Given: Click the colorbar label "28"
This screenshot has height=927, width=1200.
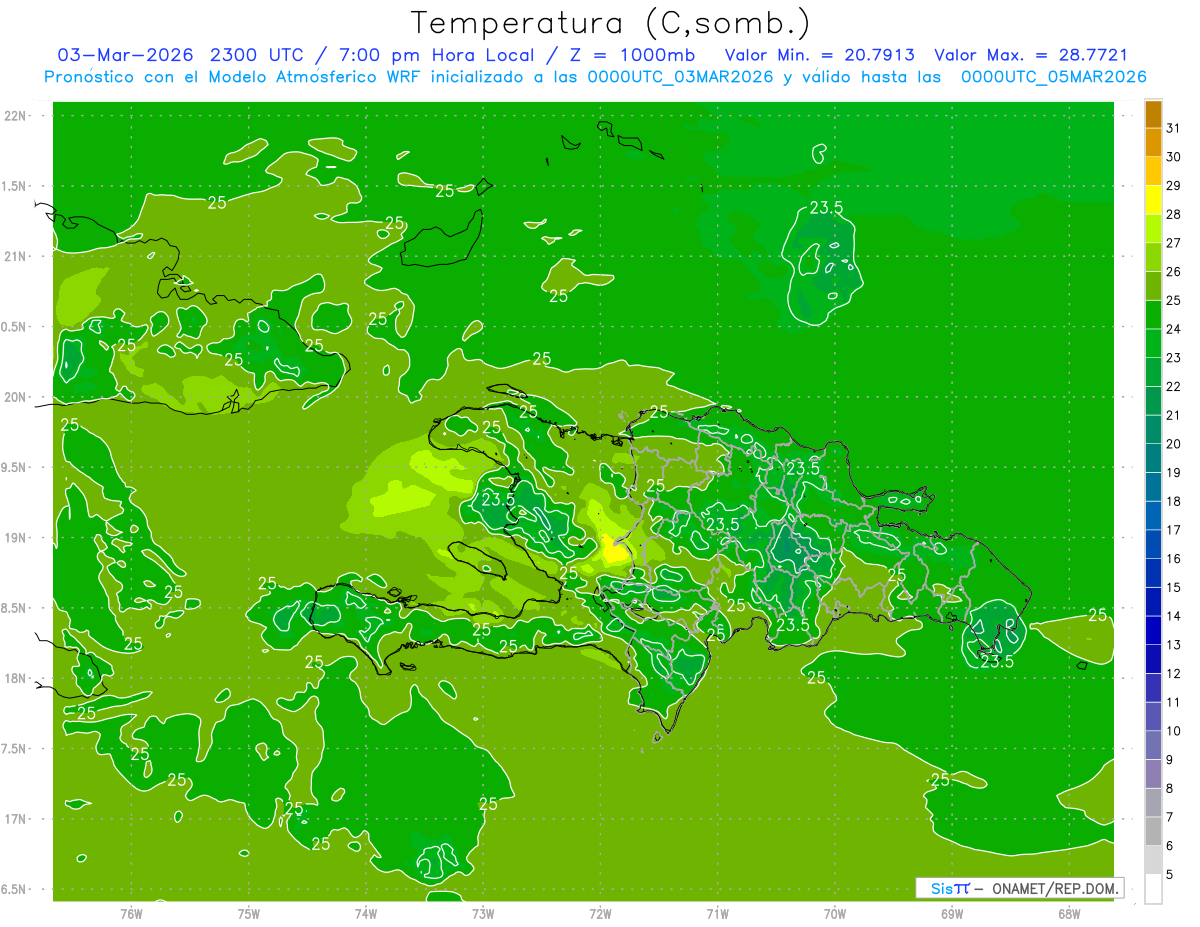Looking at the screenshot, I should (x=1174, y=214).
